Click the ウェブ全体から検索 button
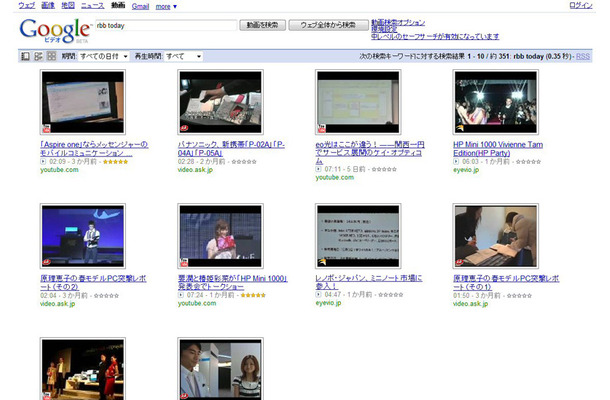 click(x=328, y=25)
